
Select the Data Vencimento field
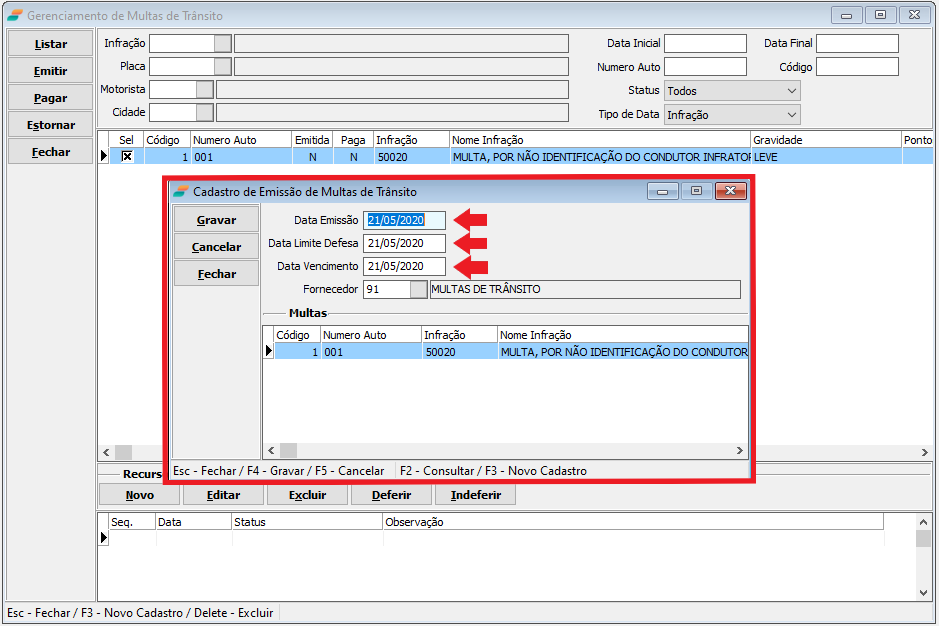[404, 266]
